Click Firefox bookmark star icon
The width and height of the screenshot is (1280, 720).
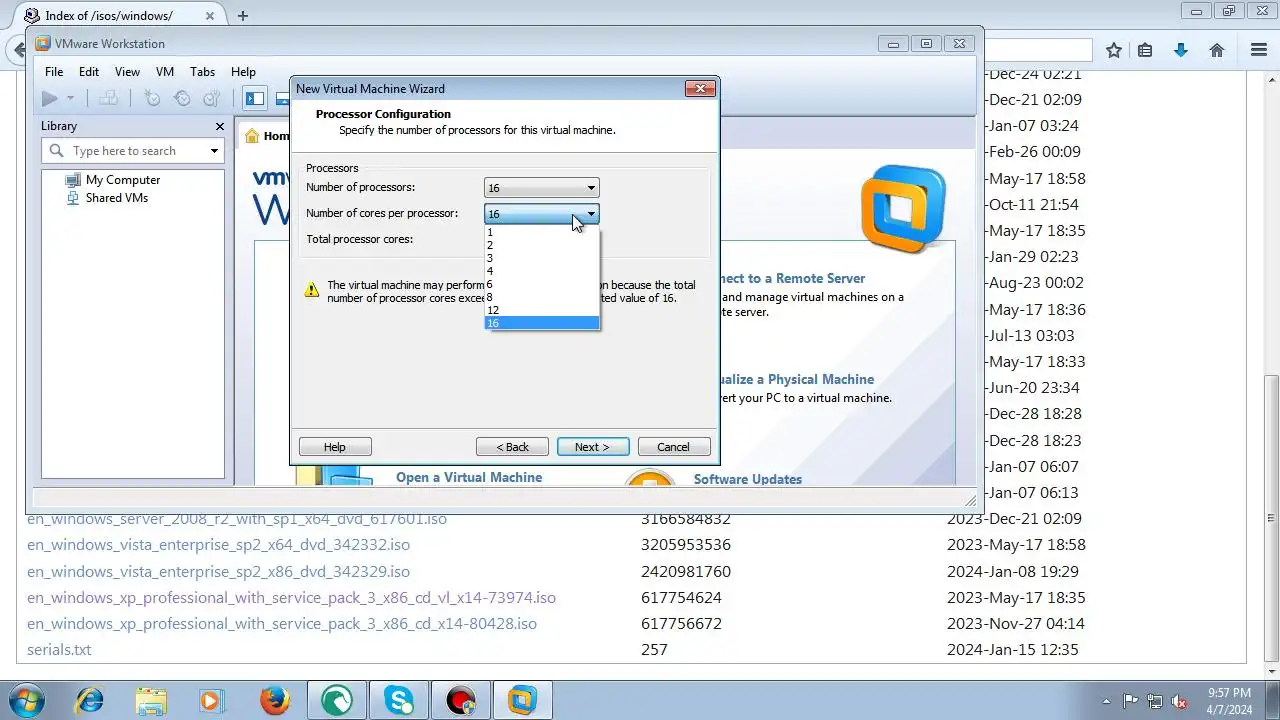[1114, 50]
